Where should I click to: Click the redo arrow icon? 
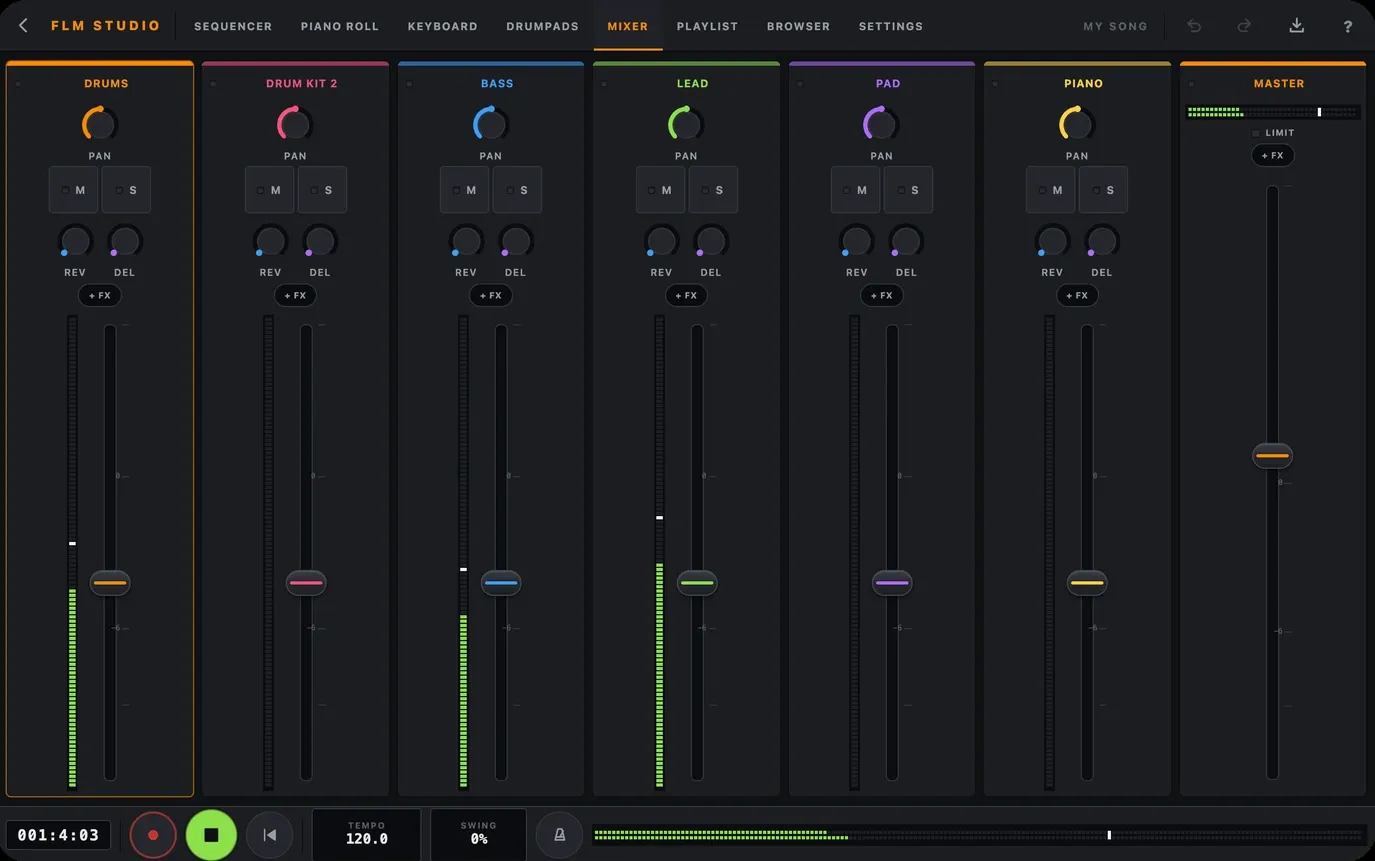click(1244, 26)
